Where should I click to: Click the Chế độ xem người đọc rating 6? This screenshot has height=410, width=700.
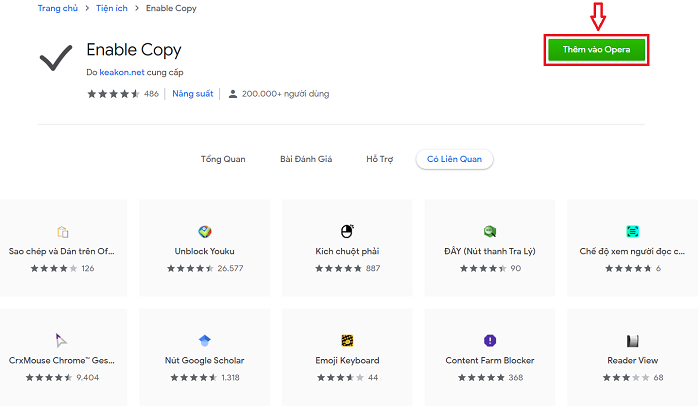[658, 268]
